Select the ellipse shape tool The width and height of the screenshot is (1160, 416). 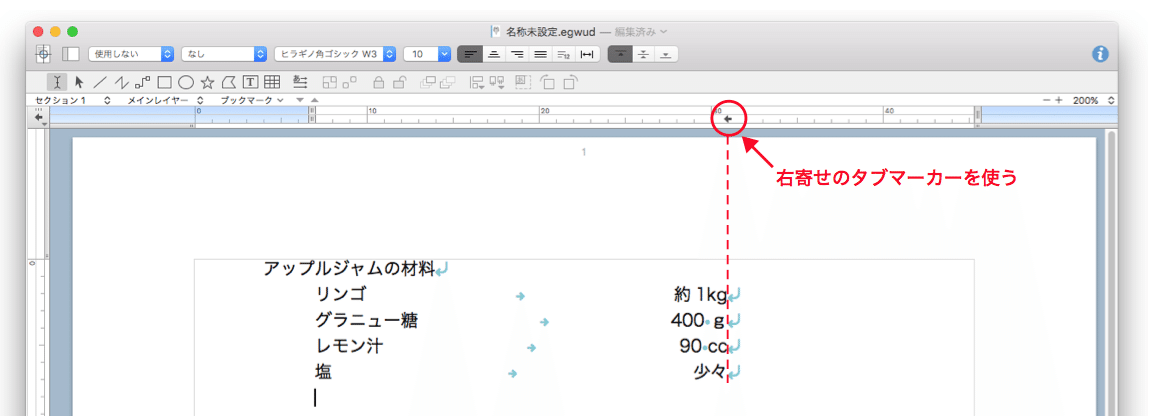(186, 82)
